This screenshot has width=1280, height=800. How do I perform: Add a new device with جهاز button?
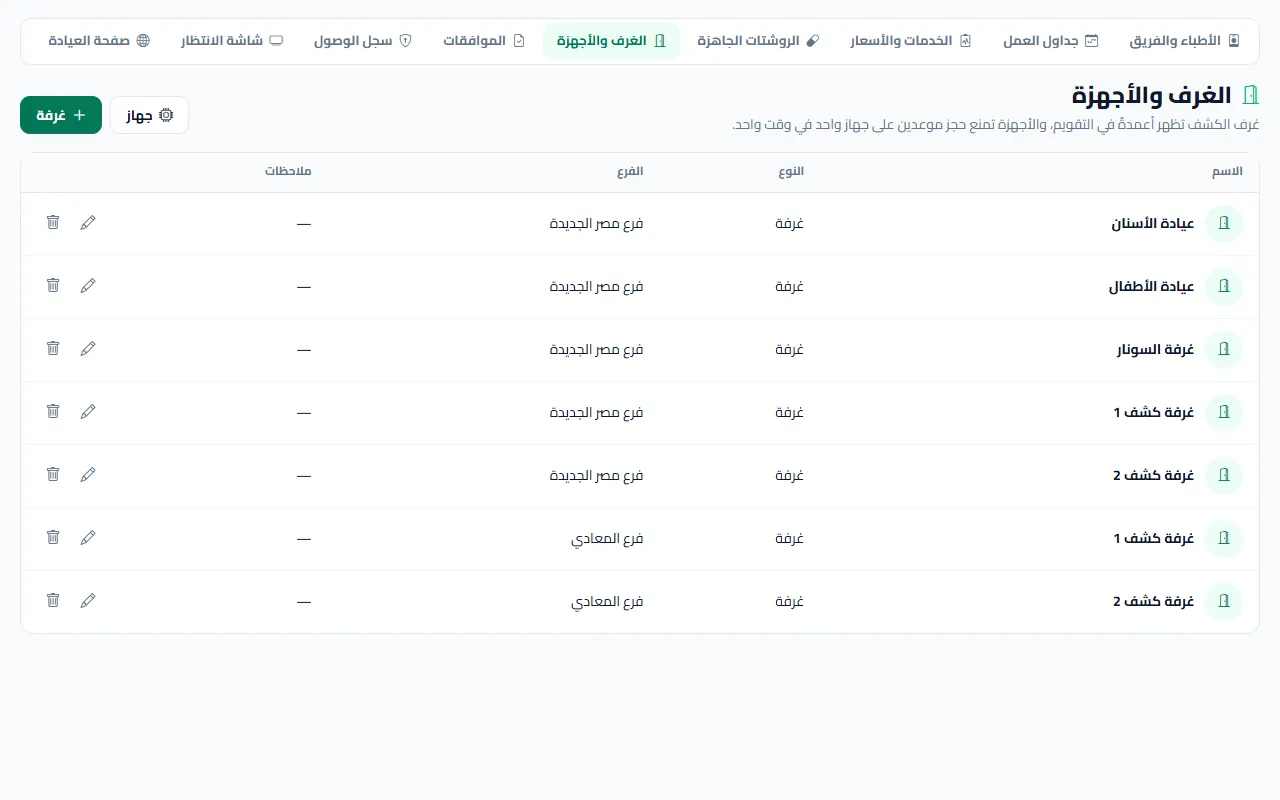[149, 115]
